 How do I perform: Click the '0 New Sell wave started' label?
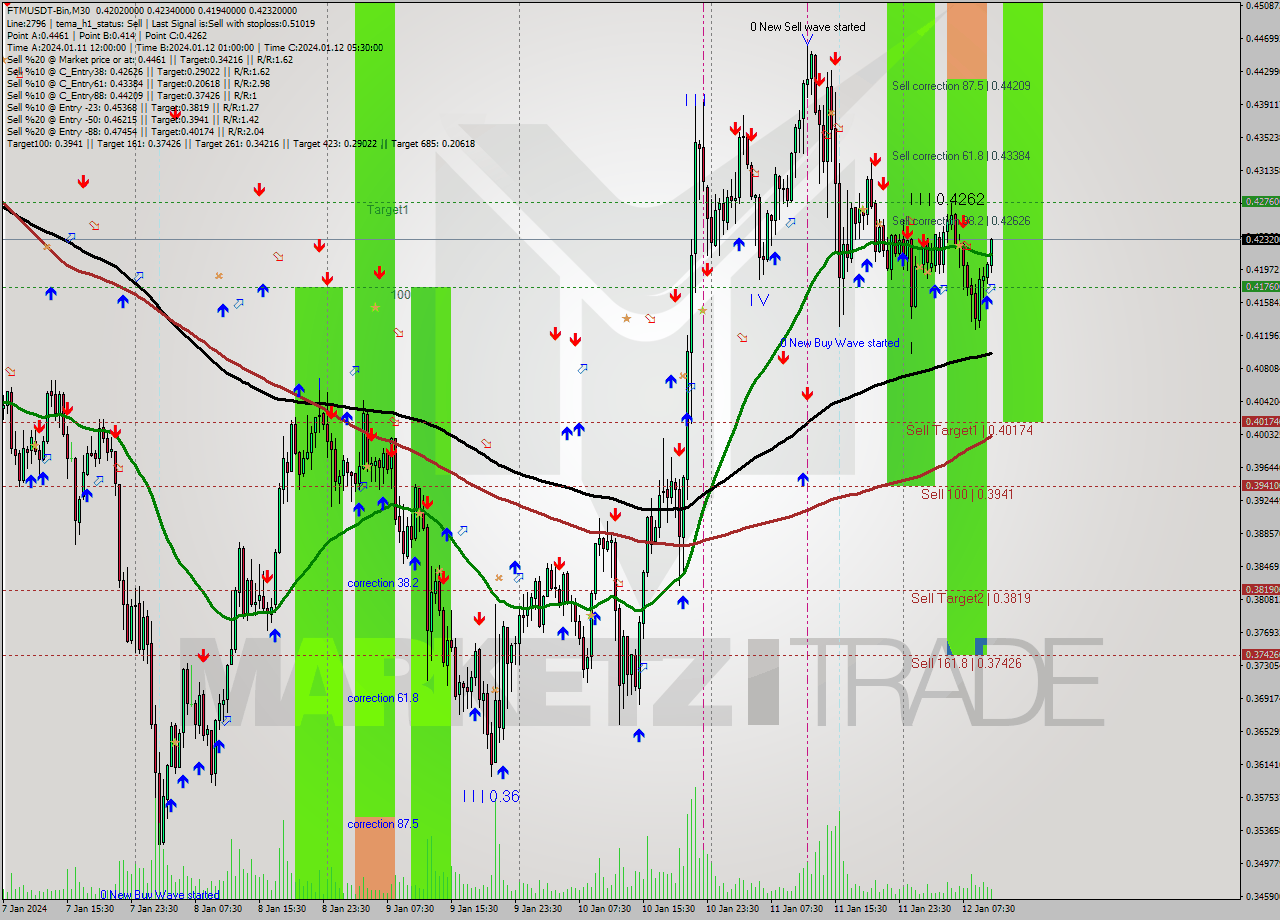click(x=808, y=27)
